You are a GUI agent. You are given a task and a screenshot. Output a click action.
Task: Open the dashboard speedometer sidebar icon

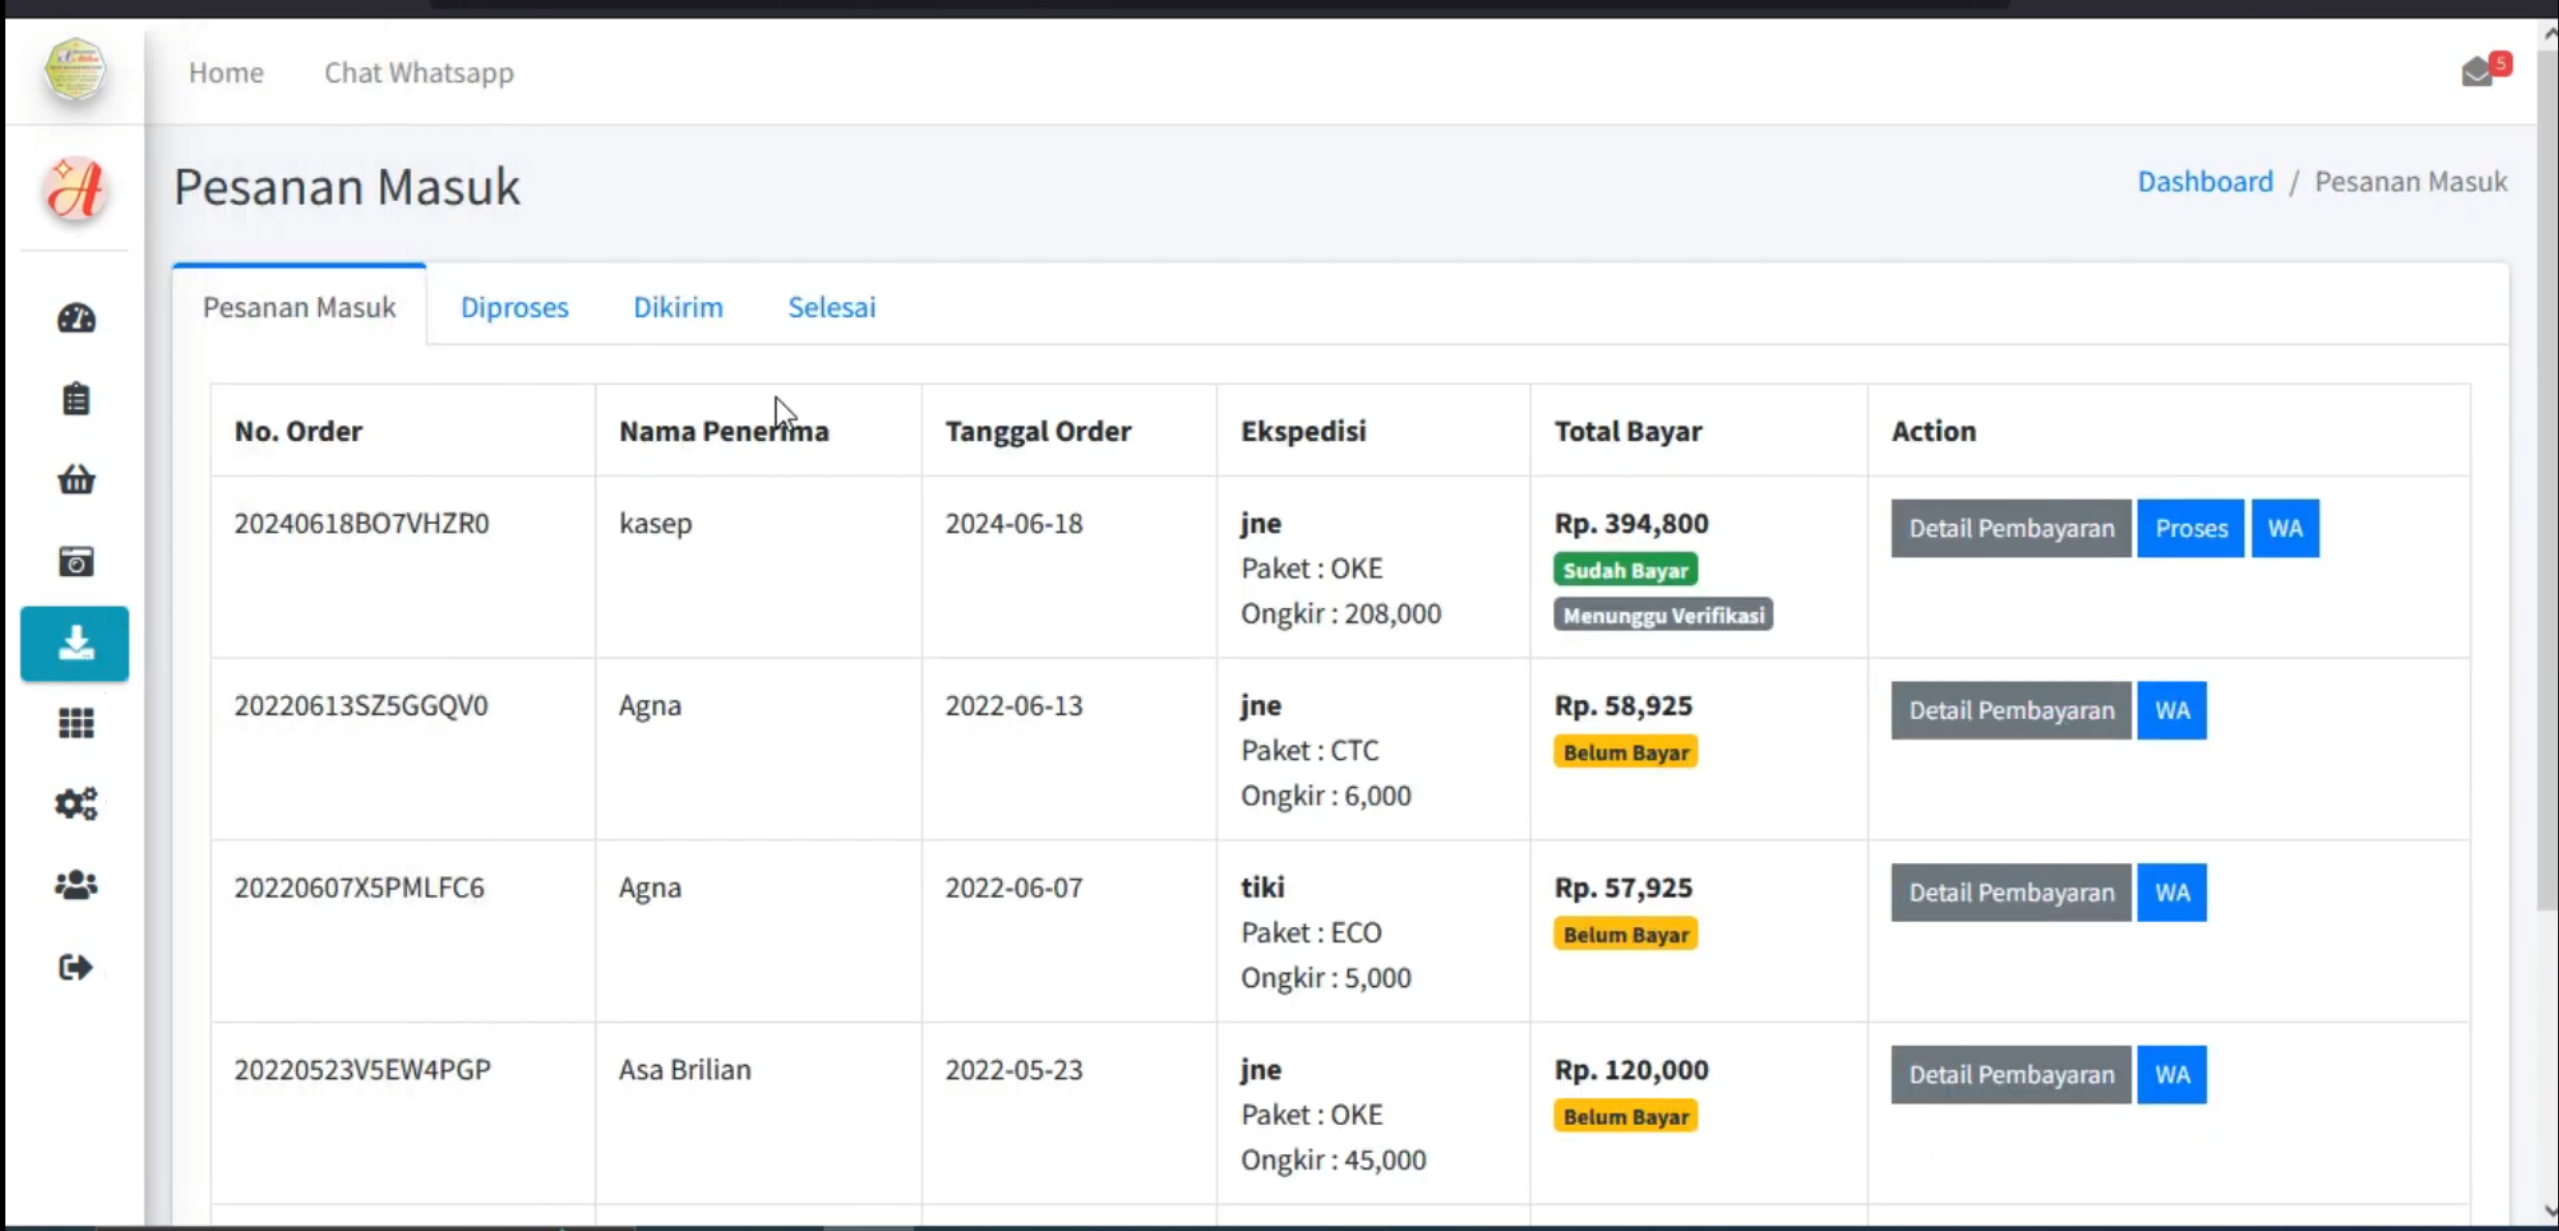pyautogui.click(x=76, y=318)
